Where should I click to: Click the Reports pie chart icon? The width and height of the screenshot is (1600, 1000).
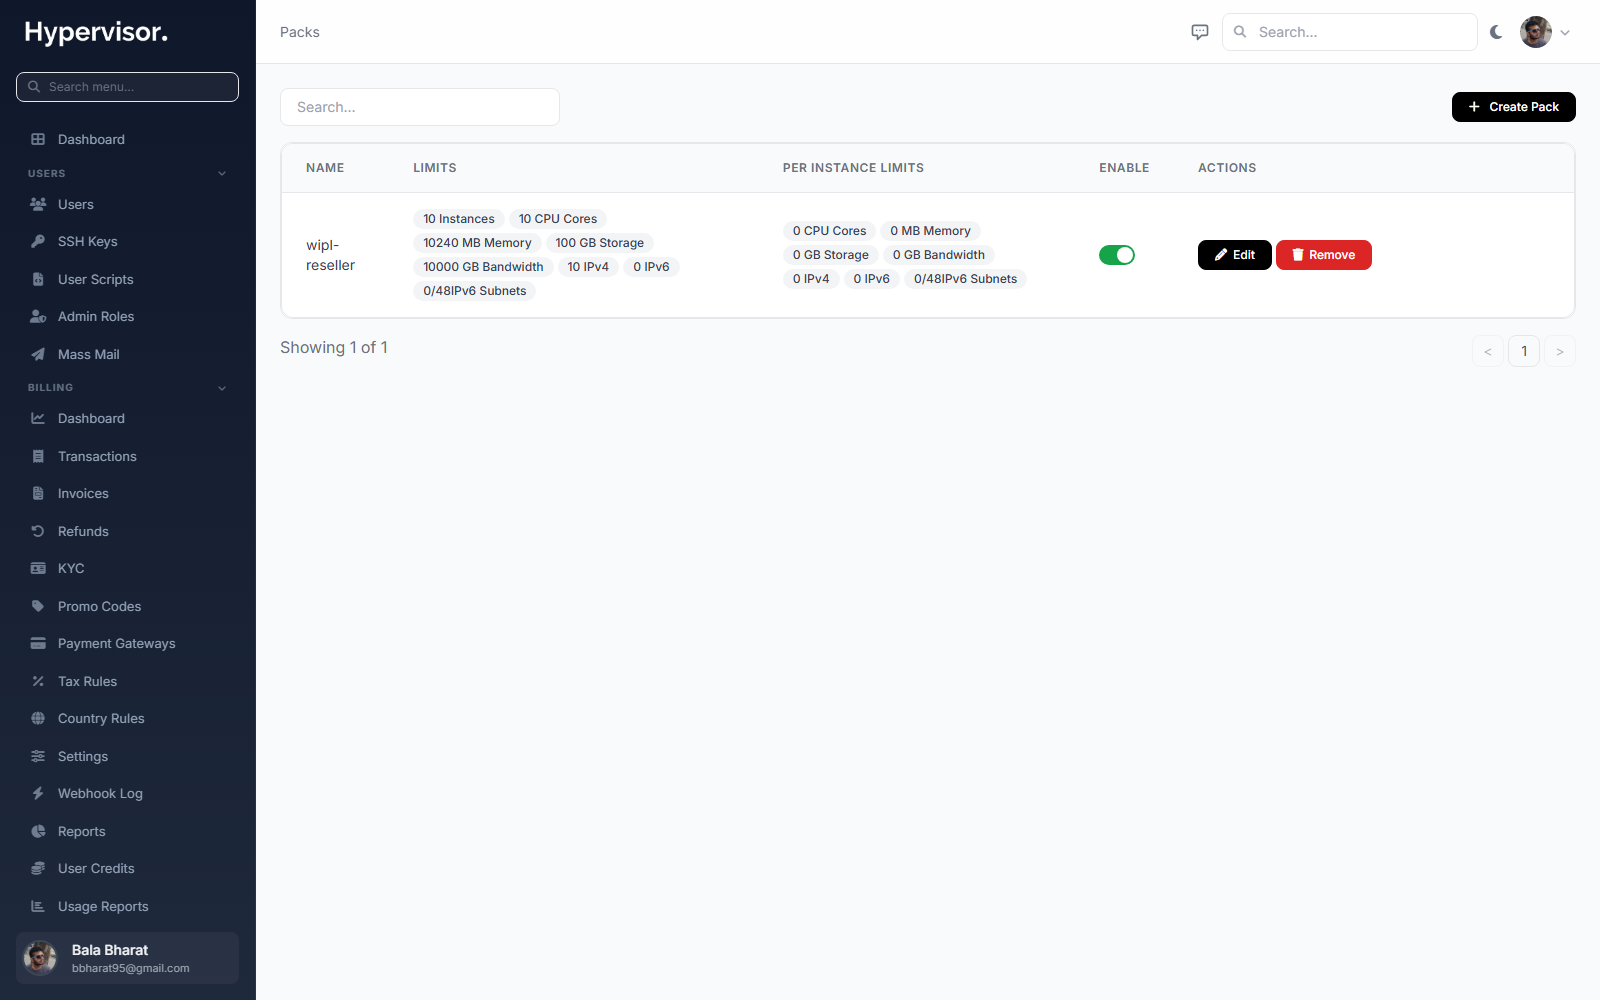coord(38,831)
